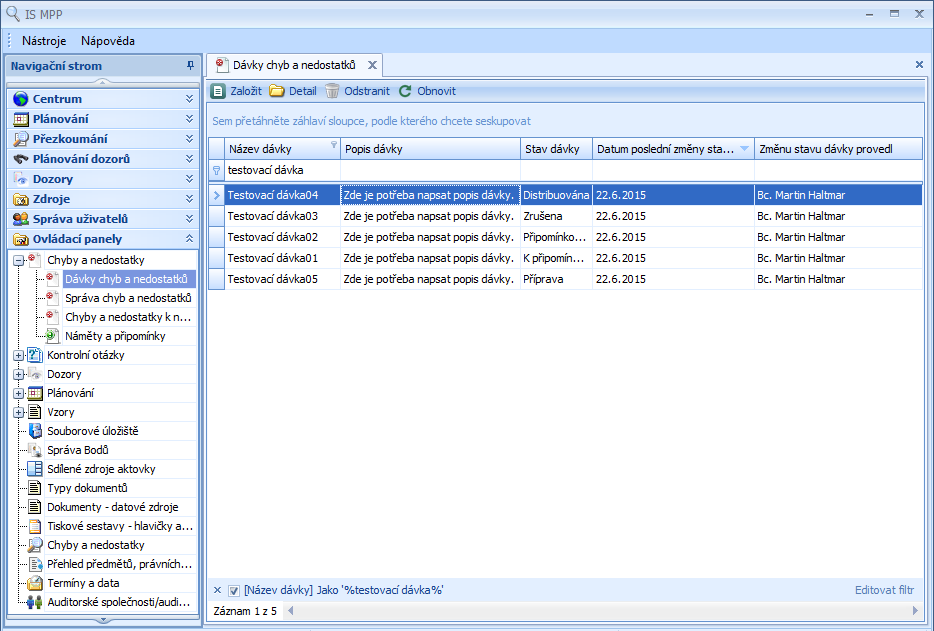Select the Testovací dávka02 row
This screenshot has width=934, height=631.
click(x=565, y=237)
